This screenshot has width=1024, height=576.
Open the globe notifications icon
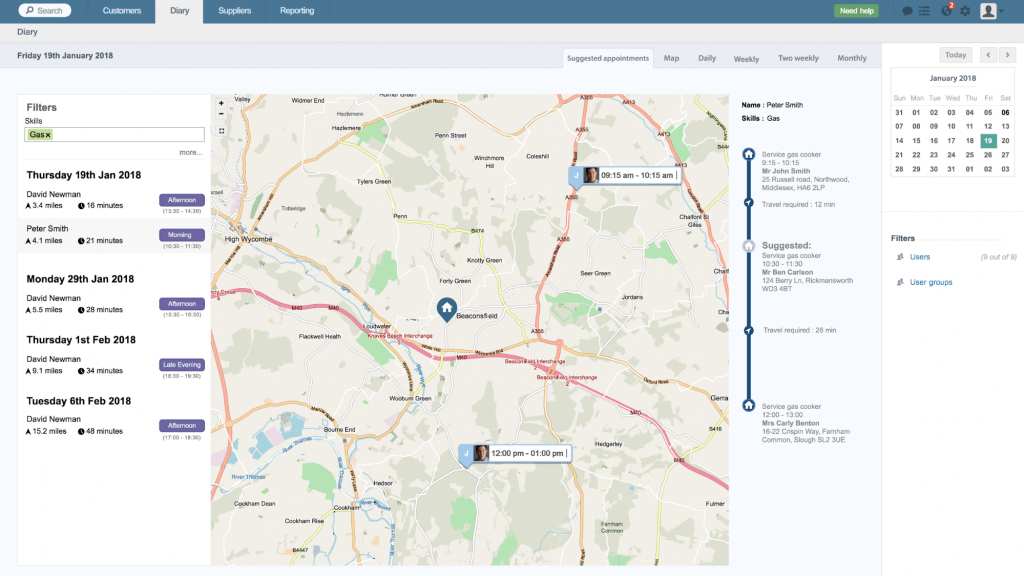click(946, 11)
